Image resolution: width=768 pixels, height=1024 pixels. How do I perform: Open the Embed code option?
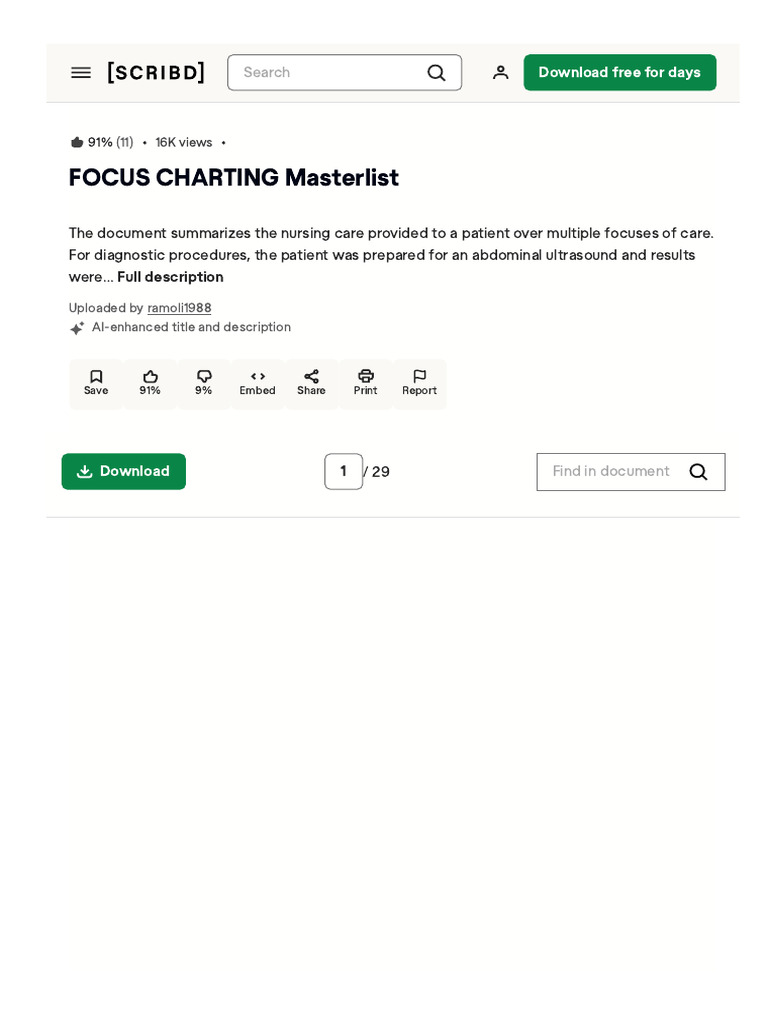pos(257,383)
